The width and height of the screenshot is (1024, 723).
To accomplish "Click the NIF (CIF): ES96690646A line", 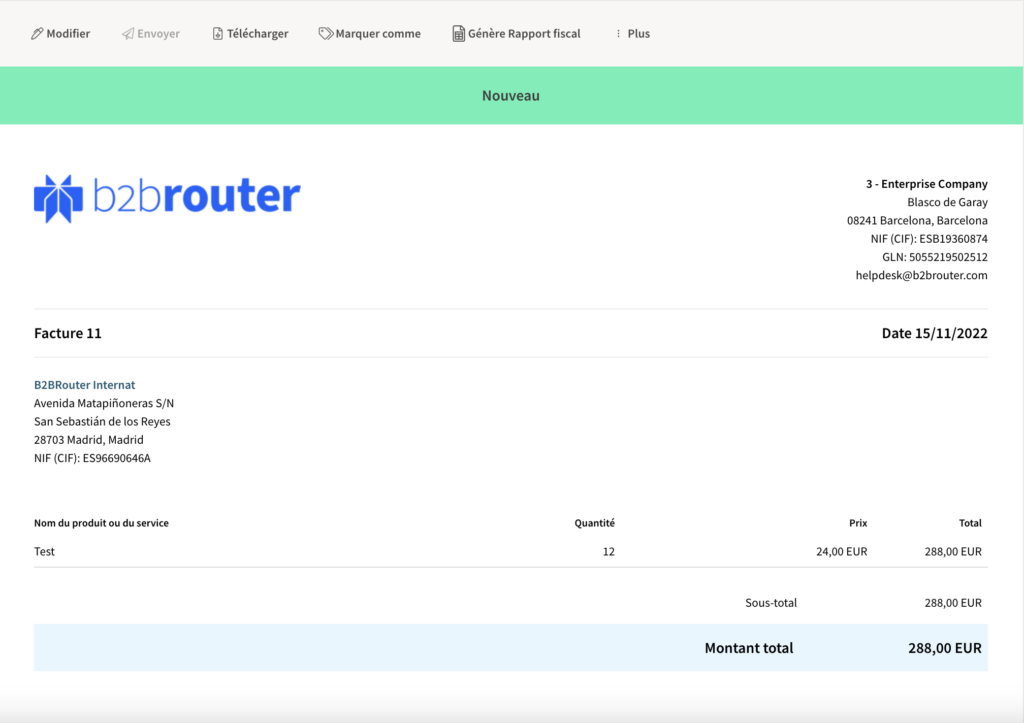I will pos(92,458).
